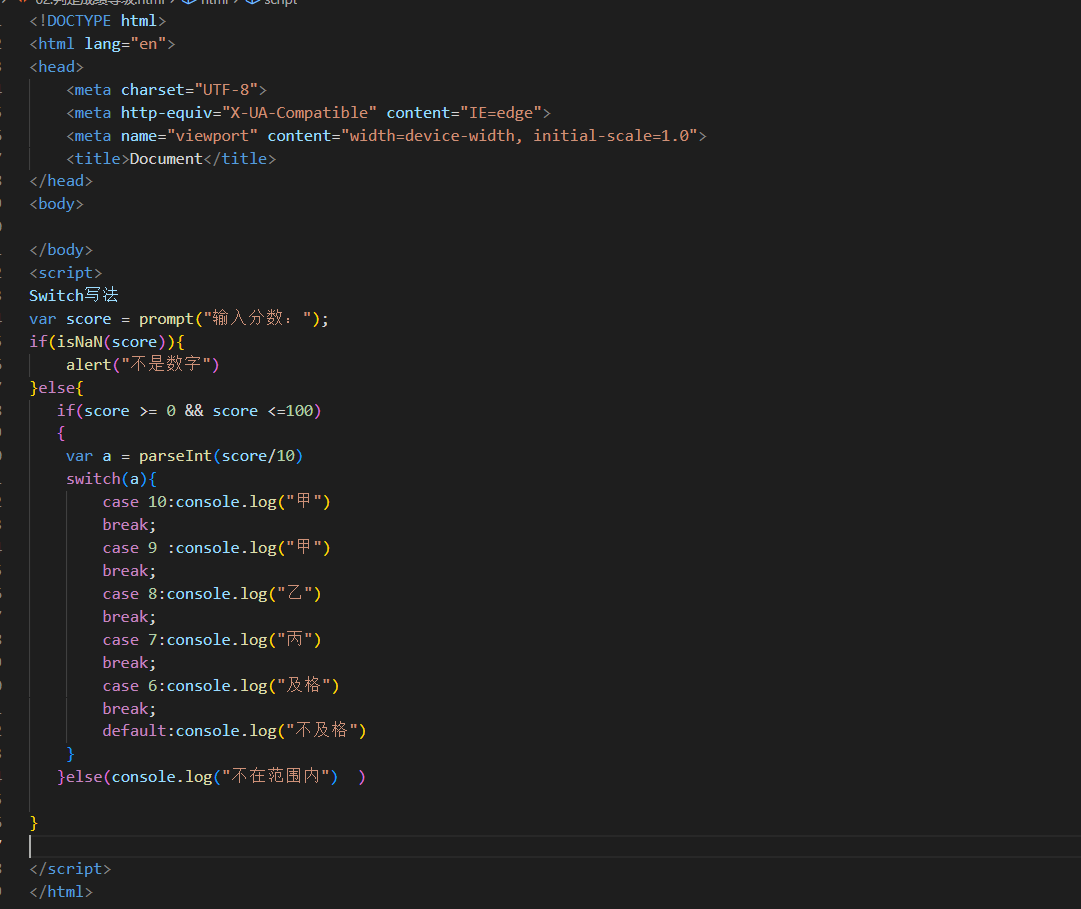Click the alert("不是数字") statement
The width and height of the screenshot is (1081, 909).
143,365
